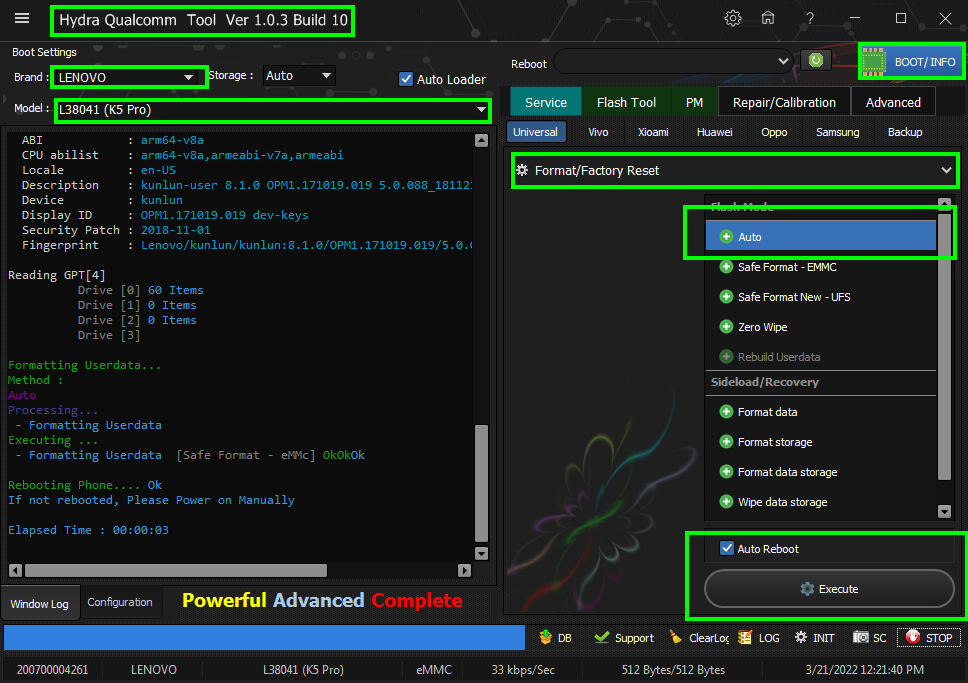
Task: Click the 512 Bytes/512 Bytes status entry
Action: pyautogui.click(x=673, y=669)
